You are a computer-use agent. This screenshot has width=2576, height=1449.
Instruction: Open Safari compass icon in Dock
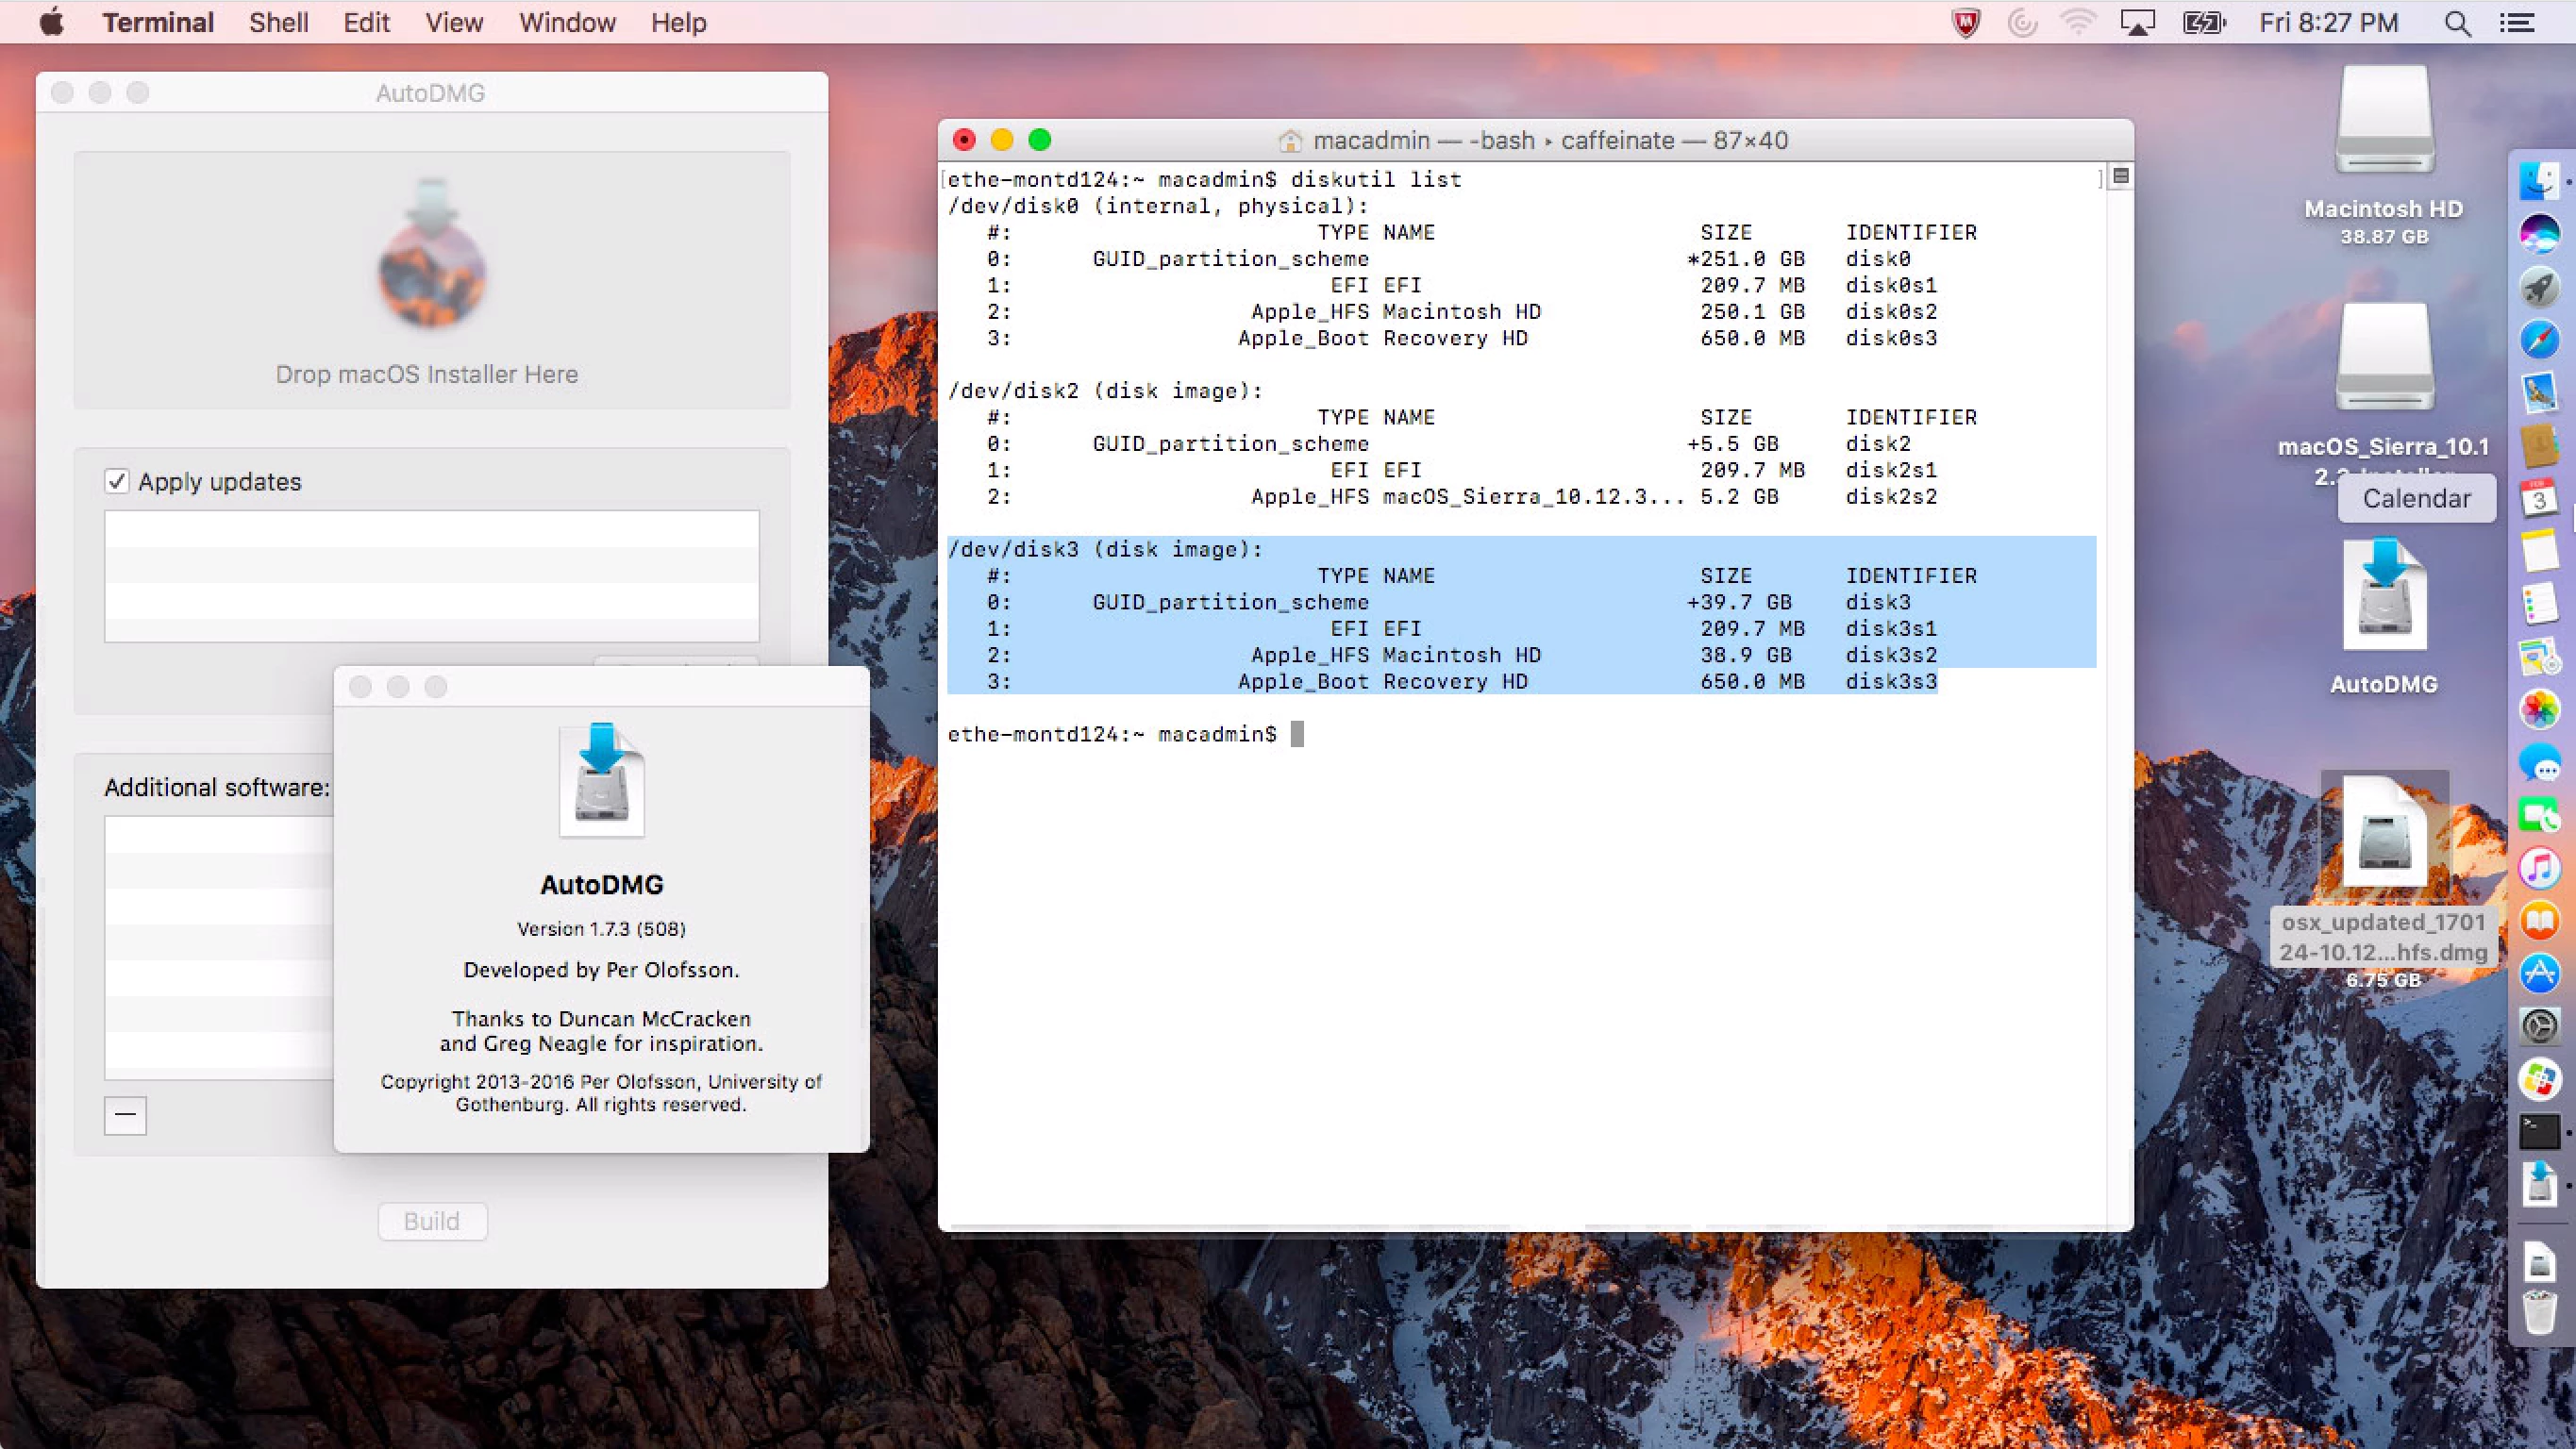point(2539,340)
